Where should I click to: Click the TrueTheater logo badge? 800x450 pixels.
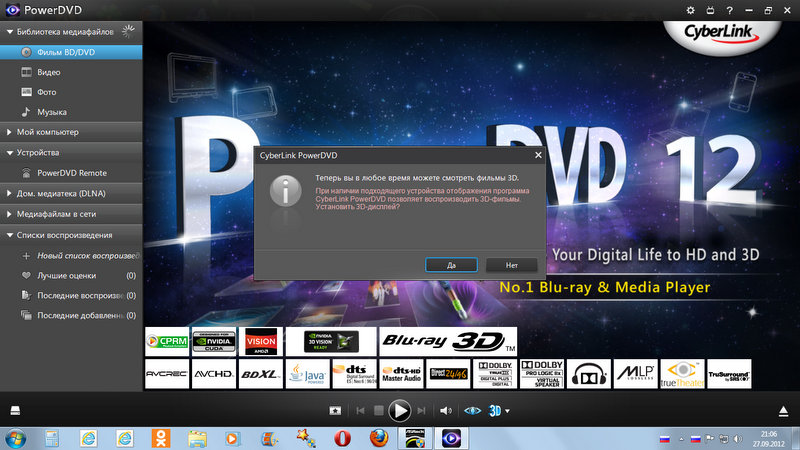click(682, 374)
